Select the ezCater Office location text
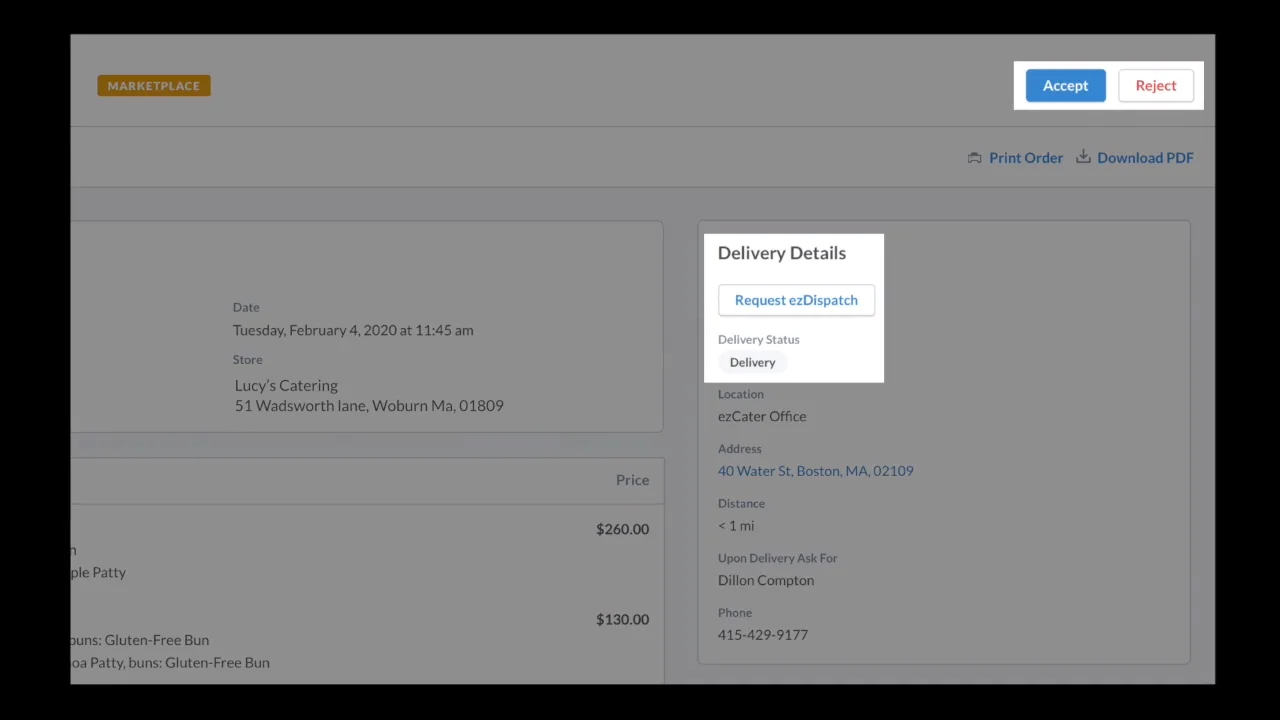This screenshot has height=720, width=1280. [762, 416]
